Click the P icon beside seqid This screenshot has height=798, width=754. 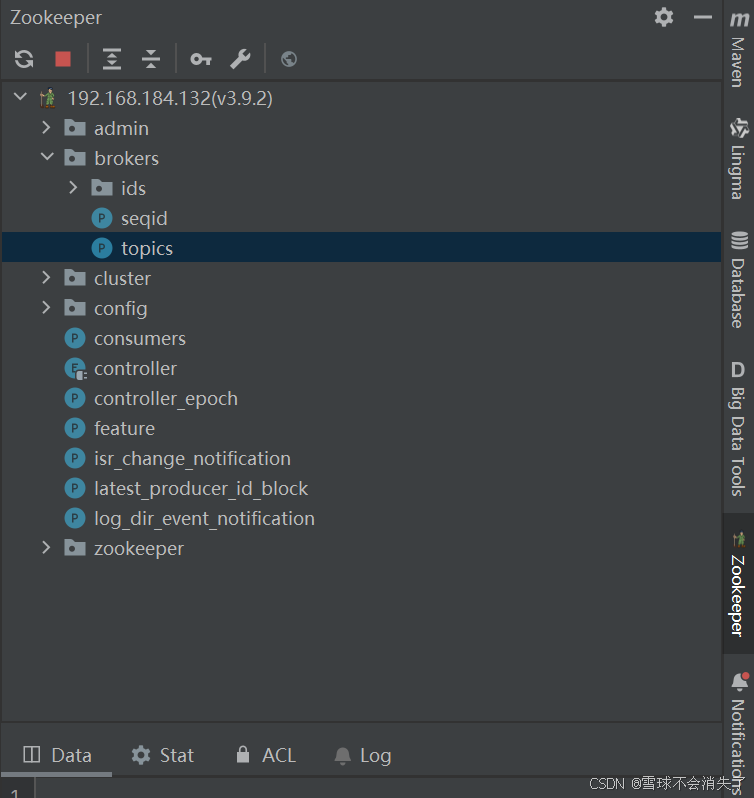[102, 218]
